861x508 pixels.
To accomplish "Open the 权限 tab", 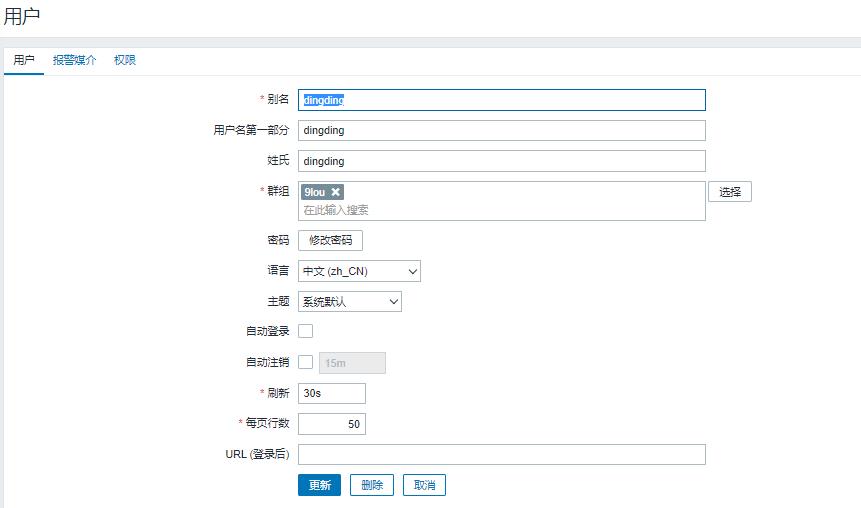I will [125, 60].
